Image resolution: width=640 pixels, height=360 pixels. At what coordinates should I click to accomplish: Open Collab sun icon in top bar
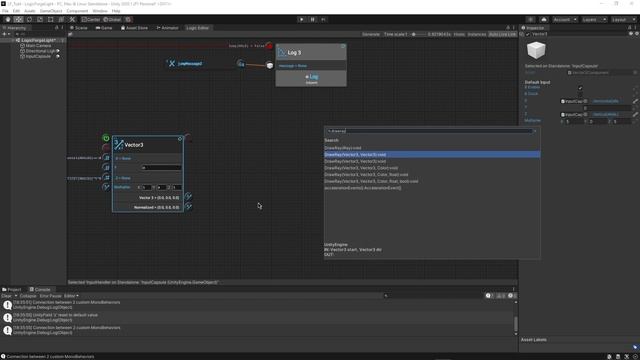click(x=531, y=20)
